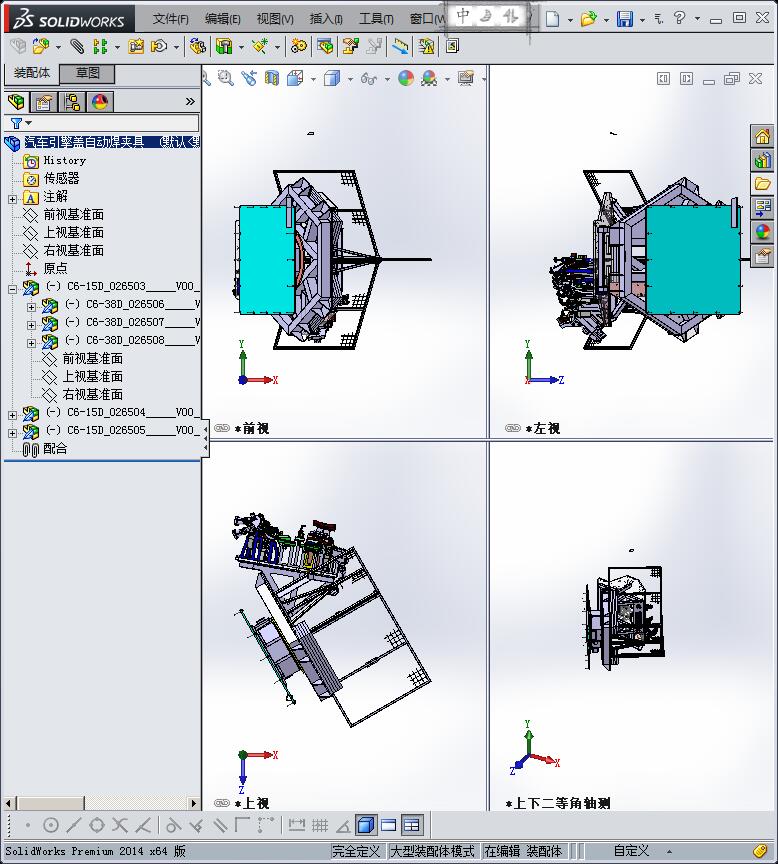
Task: Click the Hide/Show Items glasses icon
Action: 369,79
